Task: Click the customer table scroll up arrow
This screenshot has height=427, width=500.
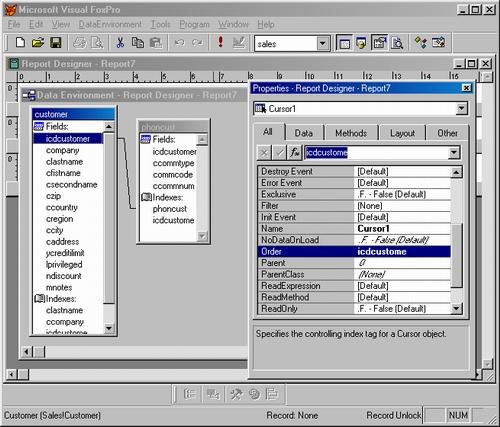Action: click(x=109, y=126)
